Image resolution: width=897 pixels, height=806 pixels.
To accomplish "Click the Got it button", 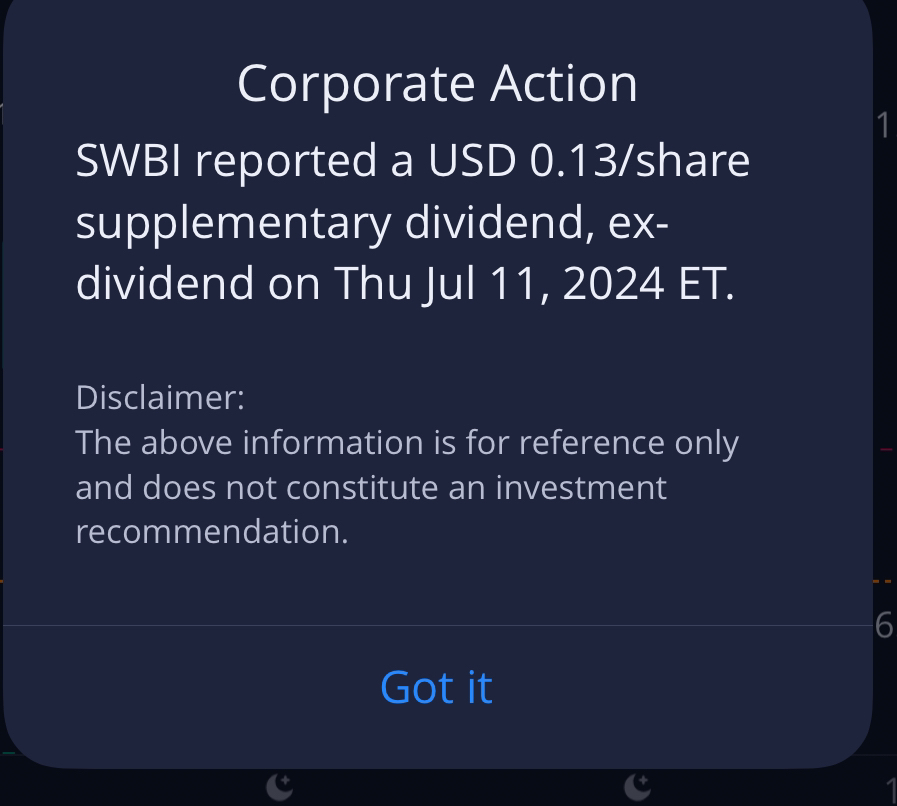I will click(436, 688).
